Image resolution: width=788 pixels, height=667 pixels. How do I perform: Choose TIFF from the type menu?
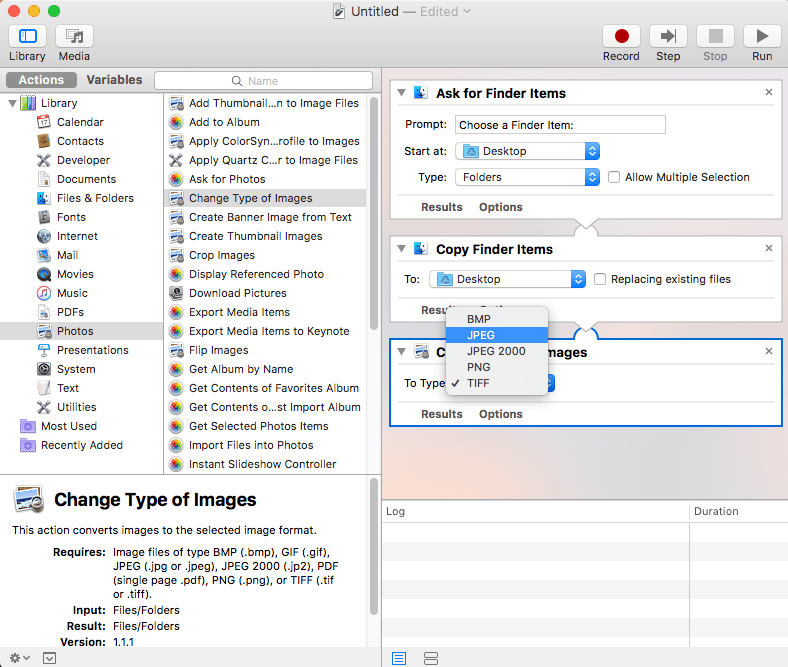497,384
